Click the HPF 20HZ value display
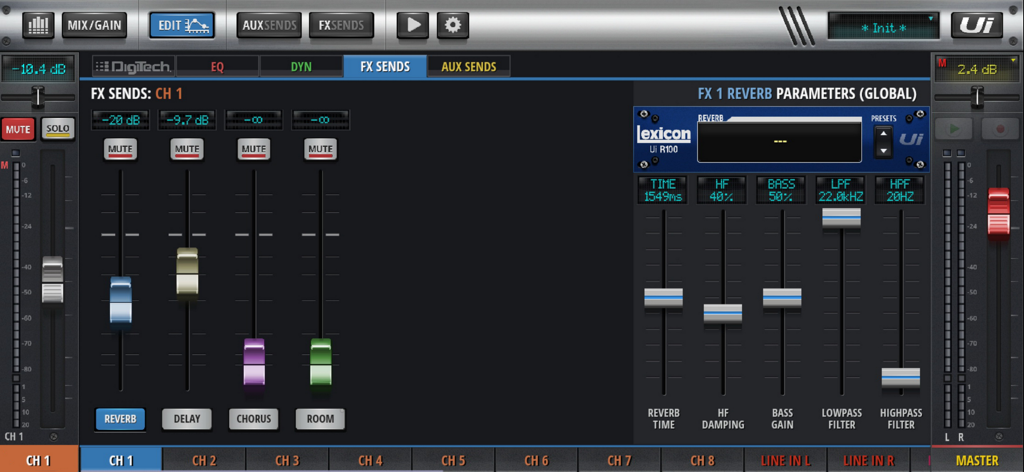Screen dimensions: 1024x472 900,190
